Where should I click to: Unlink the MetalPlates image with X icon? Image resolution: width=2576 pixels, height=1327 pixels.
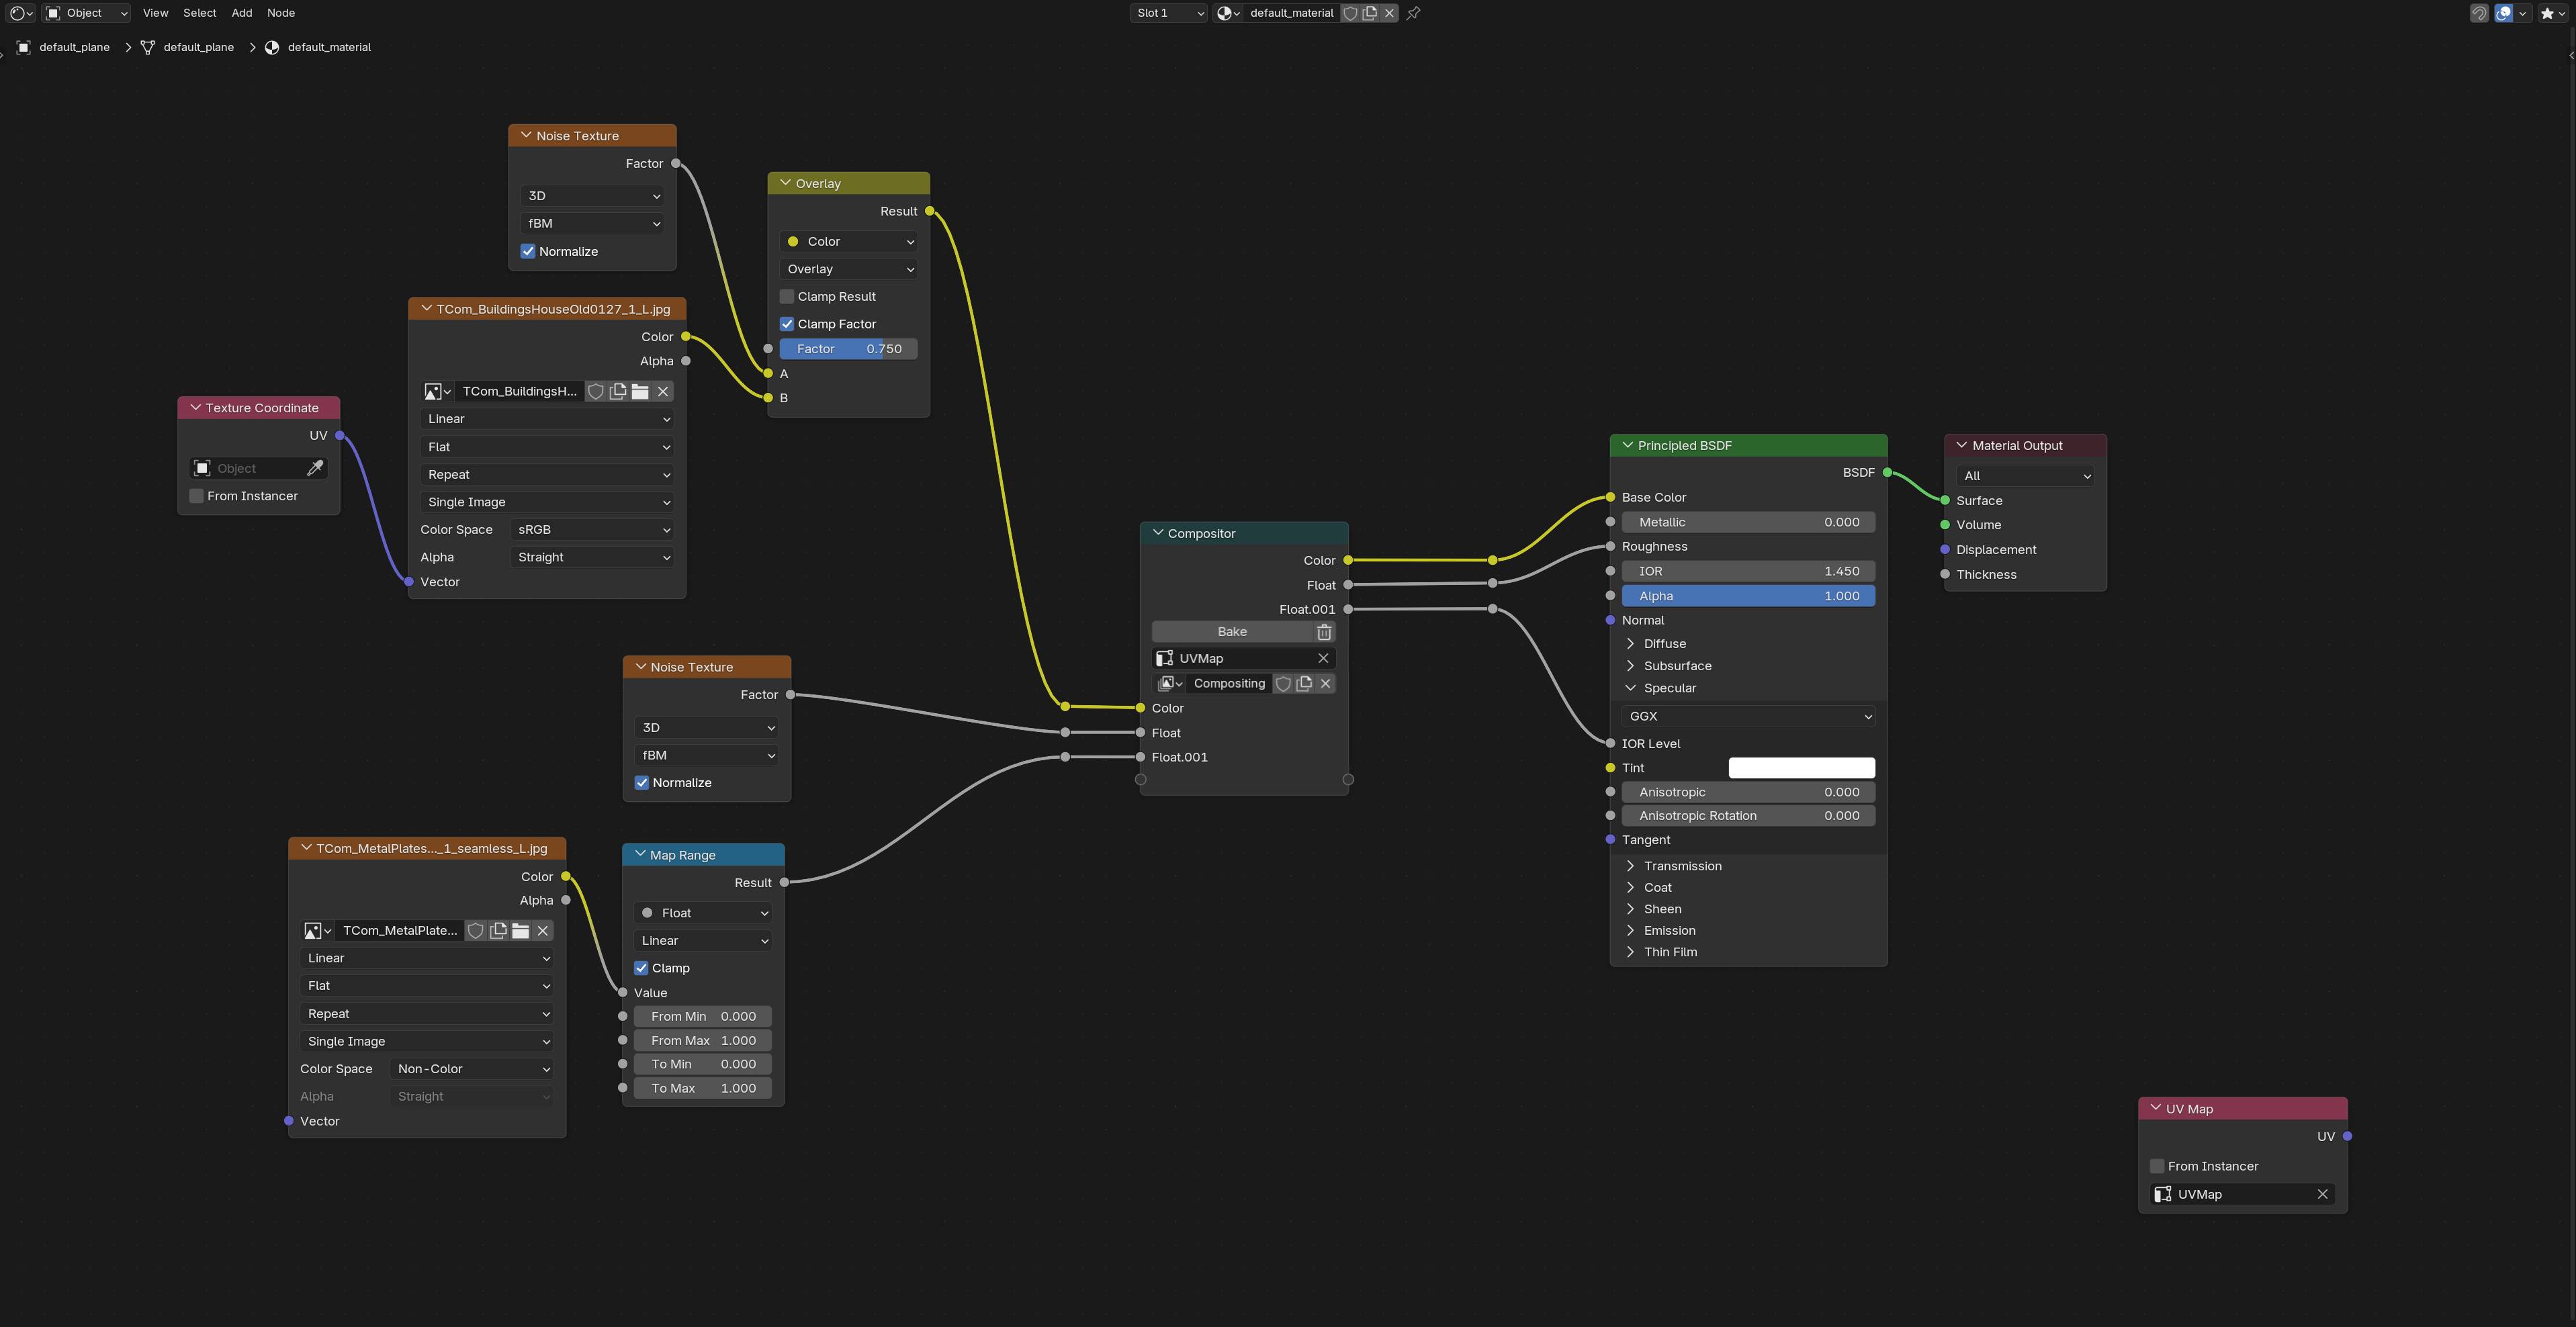[x=543, y=931]
